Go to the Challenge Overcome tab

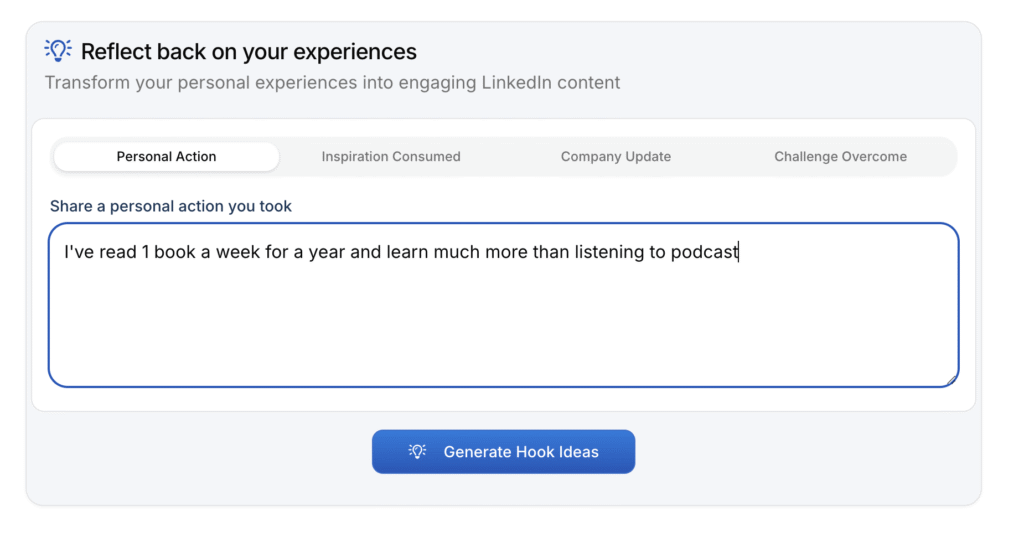point(840,157)
